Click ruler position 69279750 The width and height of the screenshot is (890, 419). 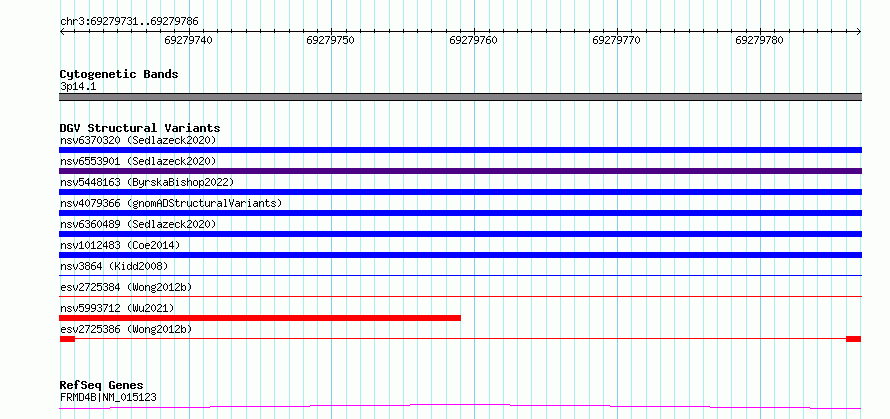[x=330, y=40]
